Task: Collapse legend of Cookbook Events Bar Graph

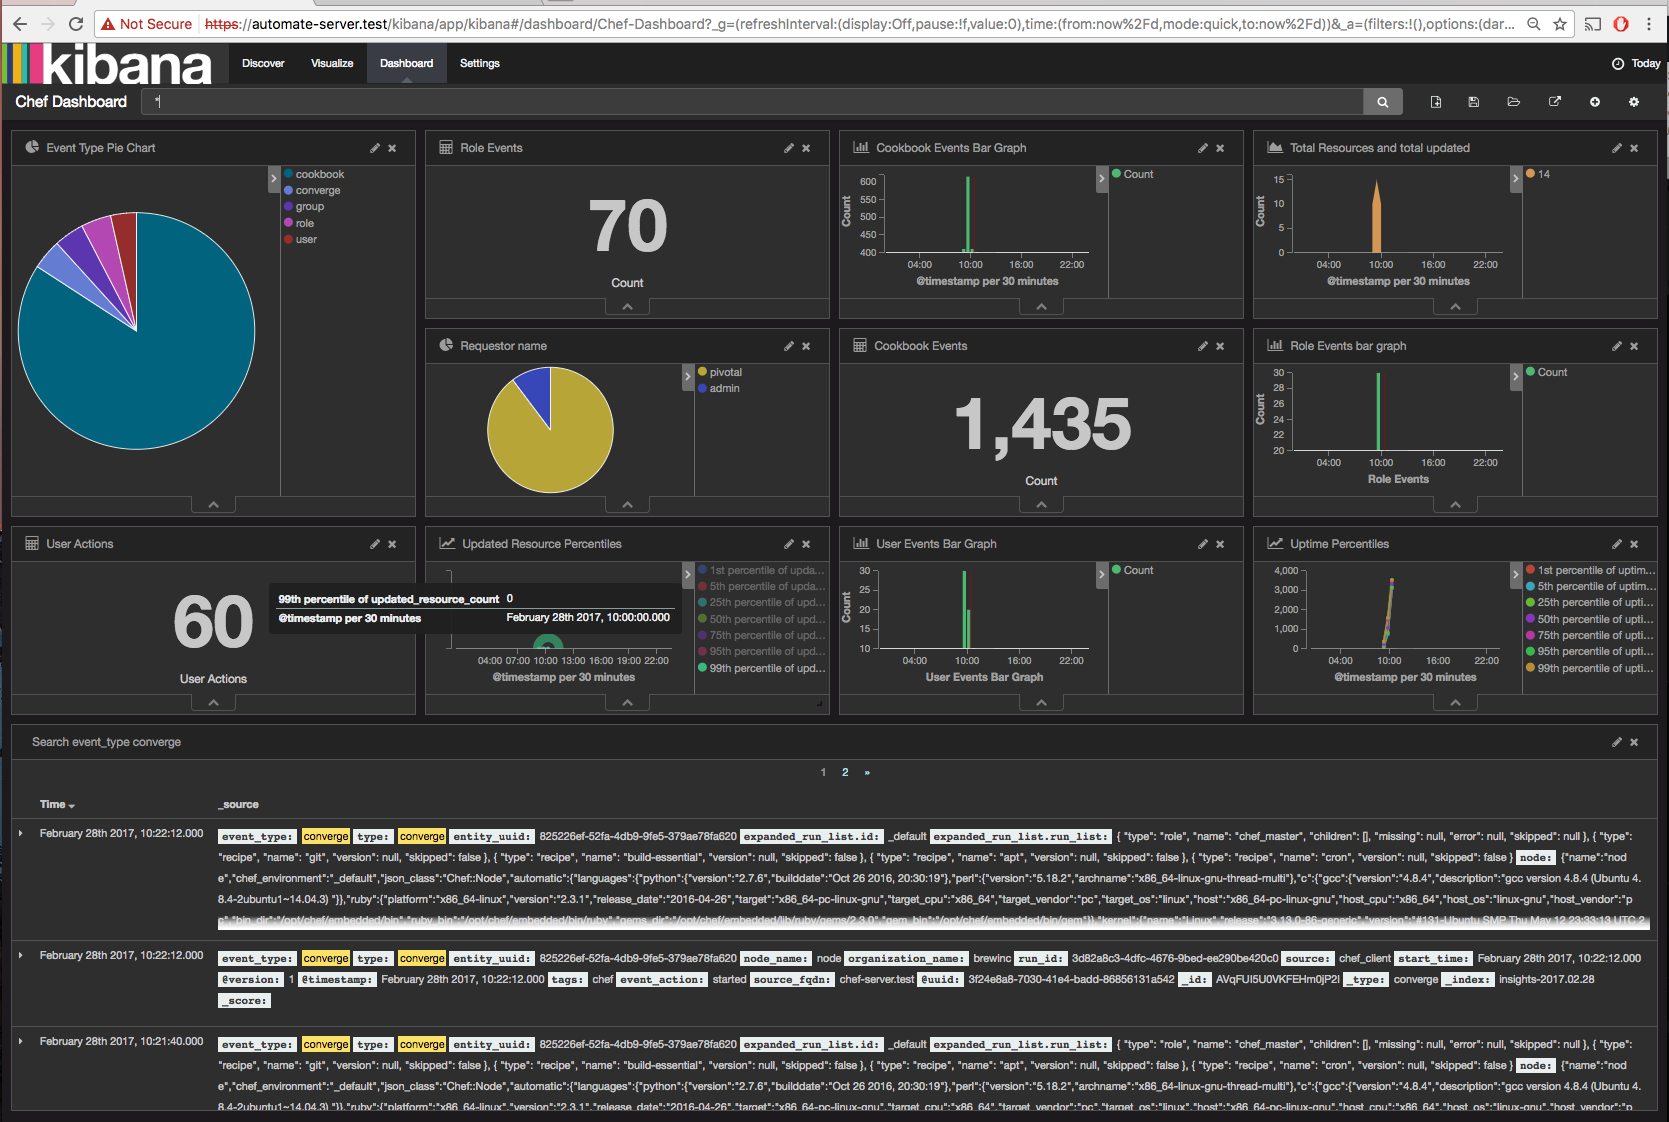Action: coord(1102,179)
